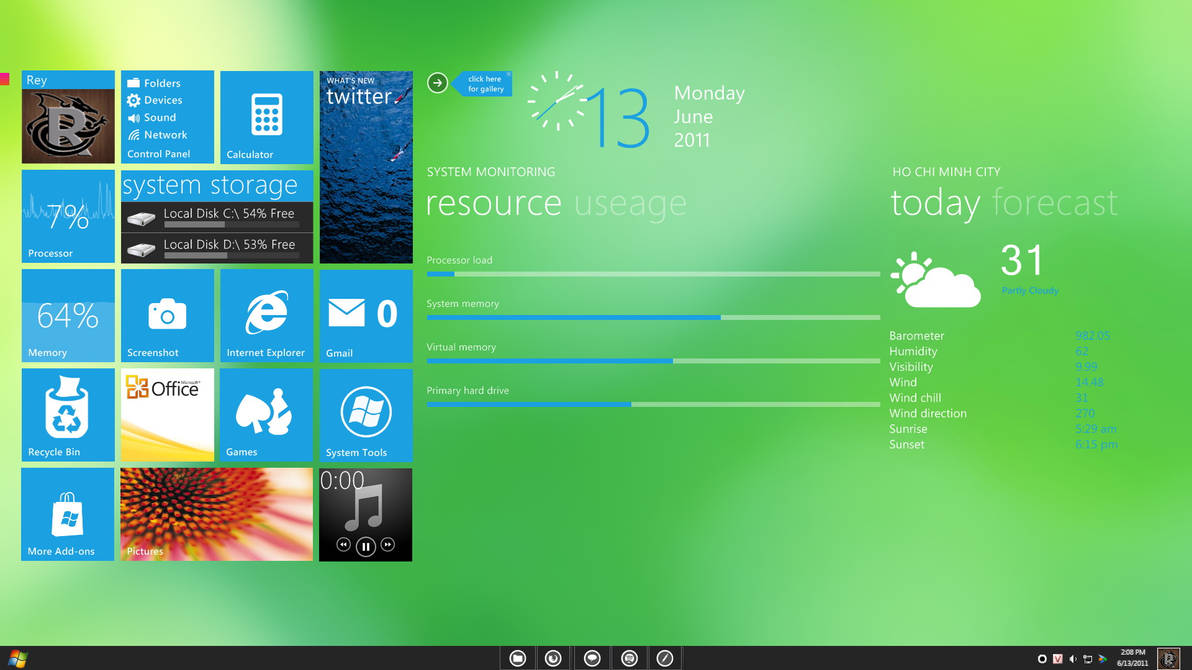Open the speech bubble taskbar icon
1192x670 pixels.
pyautogui.click(x=591, y=659)
